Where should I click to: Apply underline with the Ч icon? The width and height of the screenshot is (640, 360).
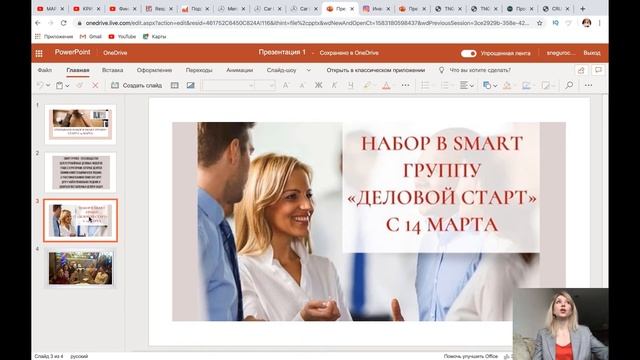click(x=351, y=85)
